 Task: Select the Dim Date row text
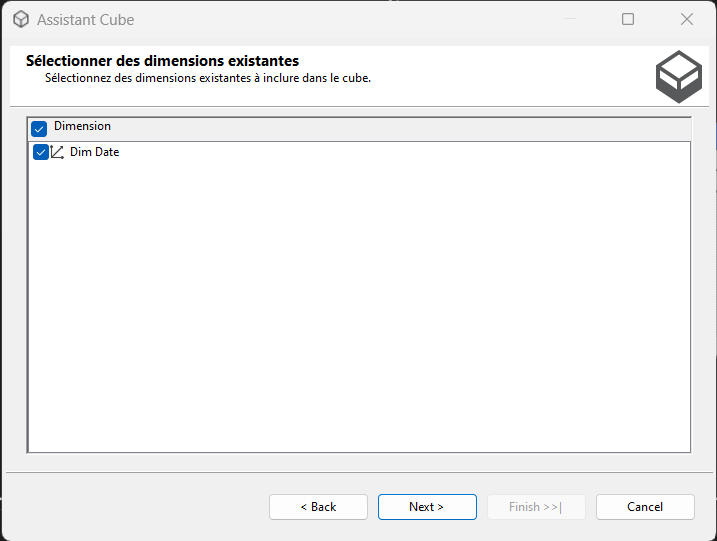pyautogui.click(x=94, y=152)
